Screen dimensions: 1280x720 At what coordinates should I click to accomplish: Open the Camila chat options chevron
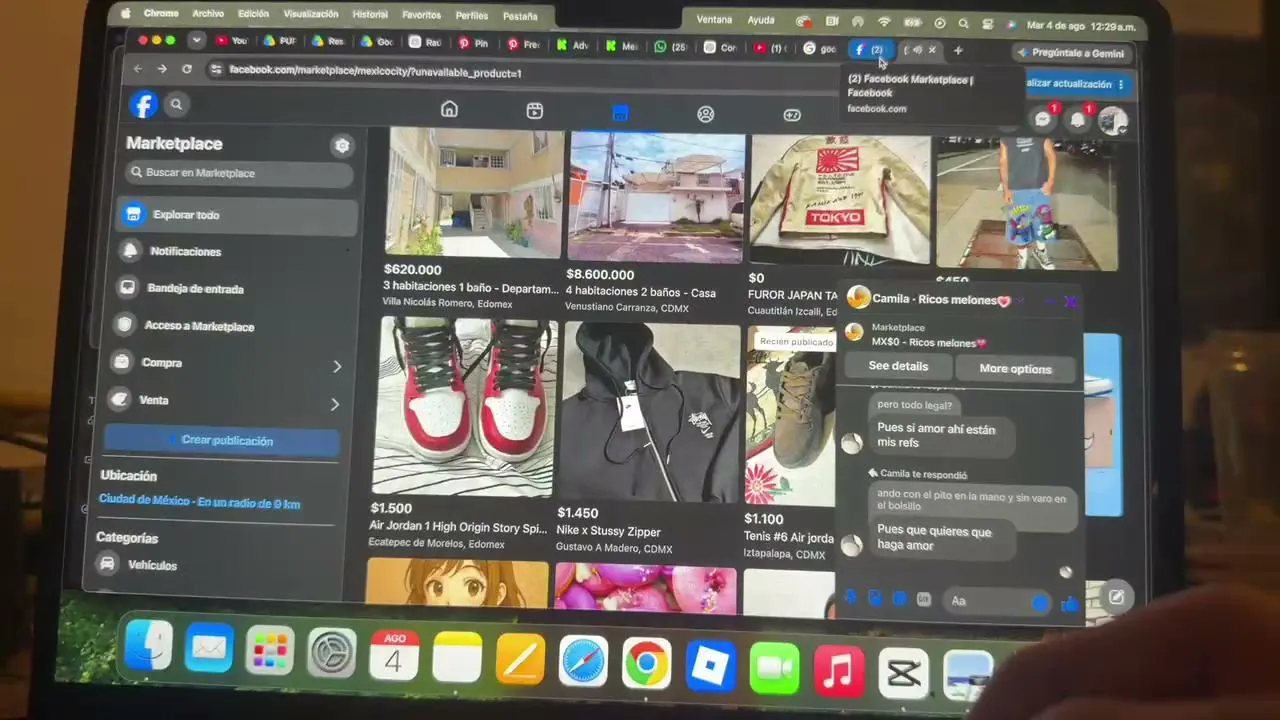pos(1020,301)
